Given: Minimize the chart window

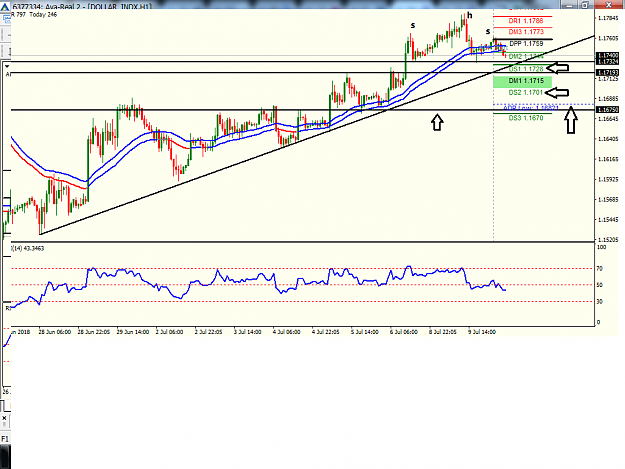Looking at the screenshot, I should click(569, 5).
